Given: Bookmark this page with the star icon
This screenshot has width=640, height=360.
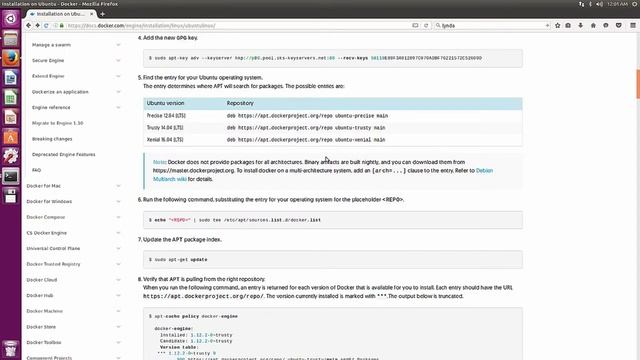Looking at the screenshot, I should [558, 25].
